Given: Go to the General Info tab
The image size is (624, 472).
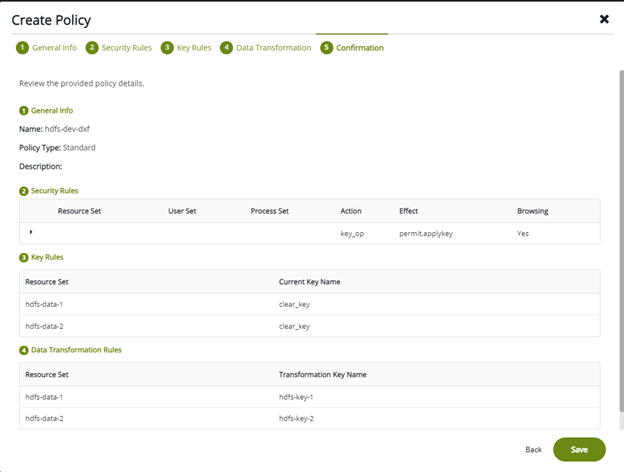Looking at the screenshot, I should (54, 47).
